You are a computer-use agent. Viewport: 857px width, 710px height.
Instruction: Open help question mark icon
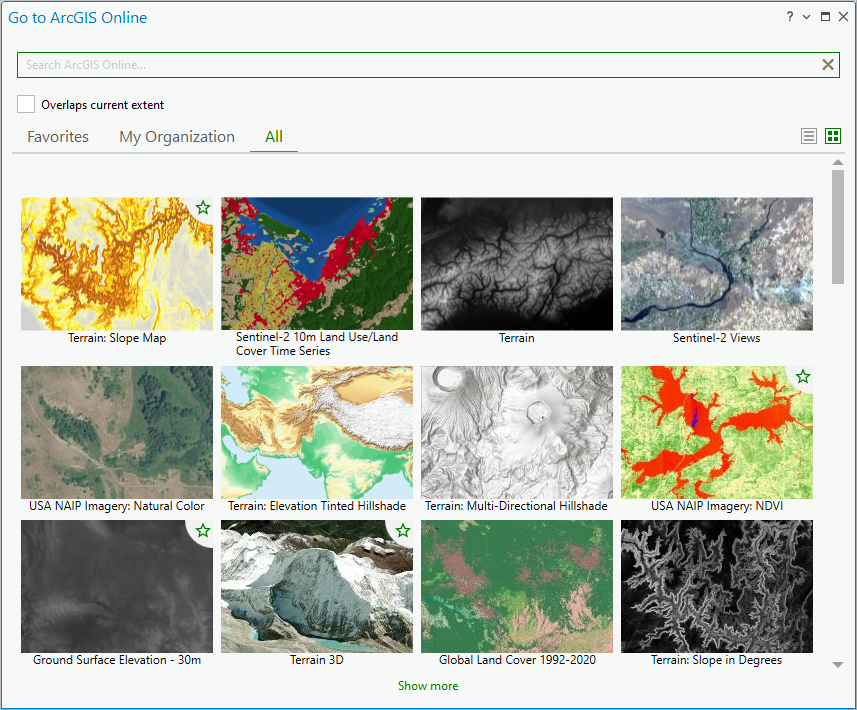coord(790,16)
